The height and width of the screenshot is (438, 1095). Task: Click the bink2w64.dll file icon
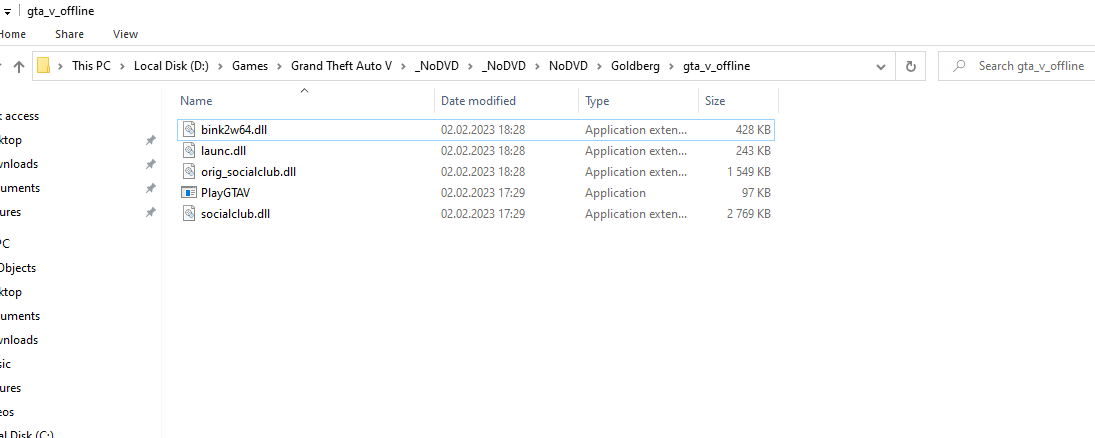click(x=190, y=130)
